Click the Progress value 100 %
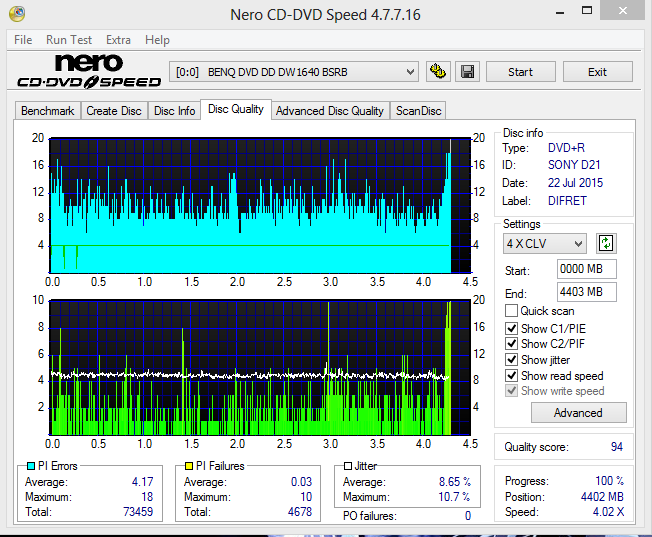 [610, 481]
